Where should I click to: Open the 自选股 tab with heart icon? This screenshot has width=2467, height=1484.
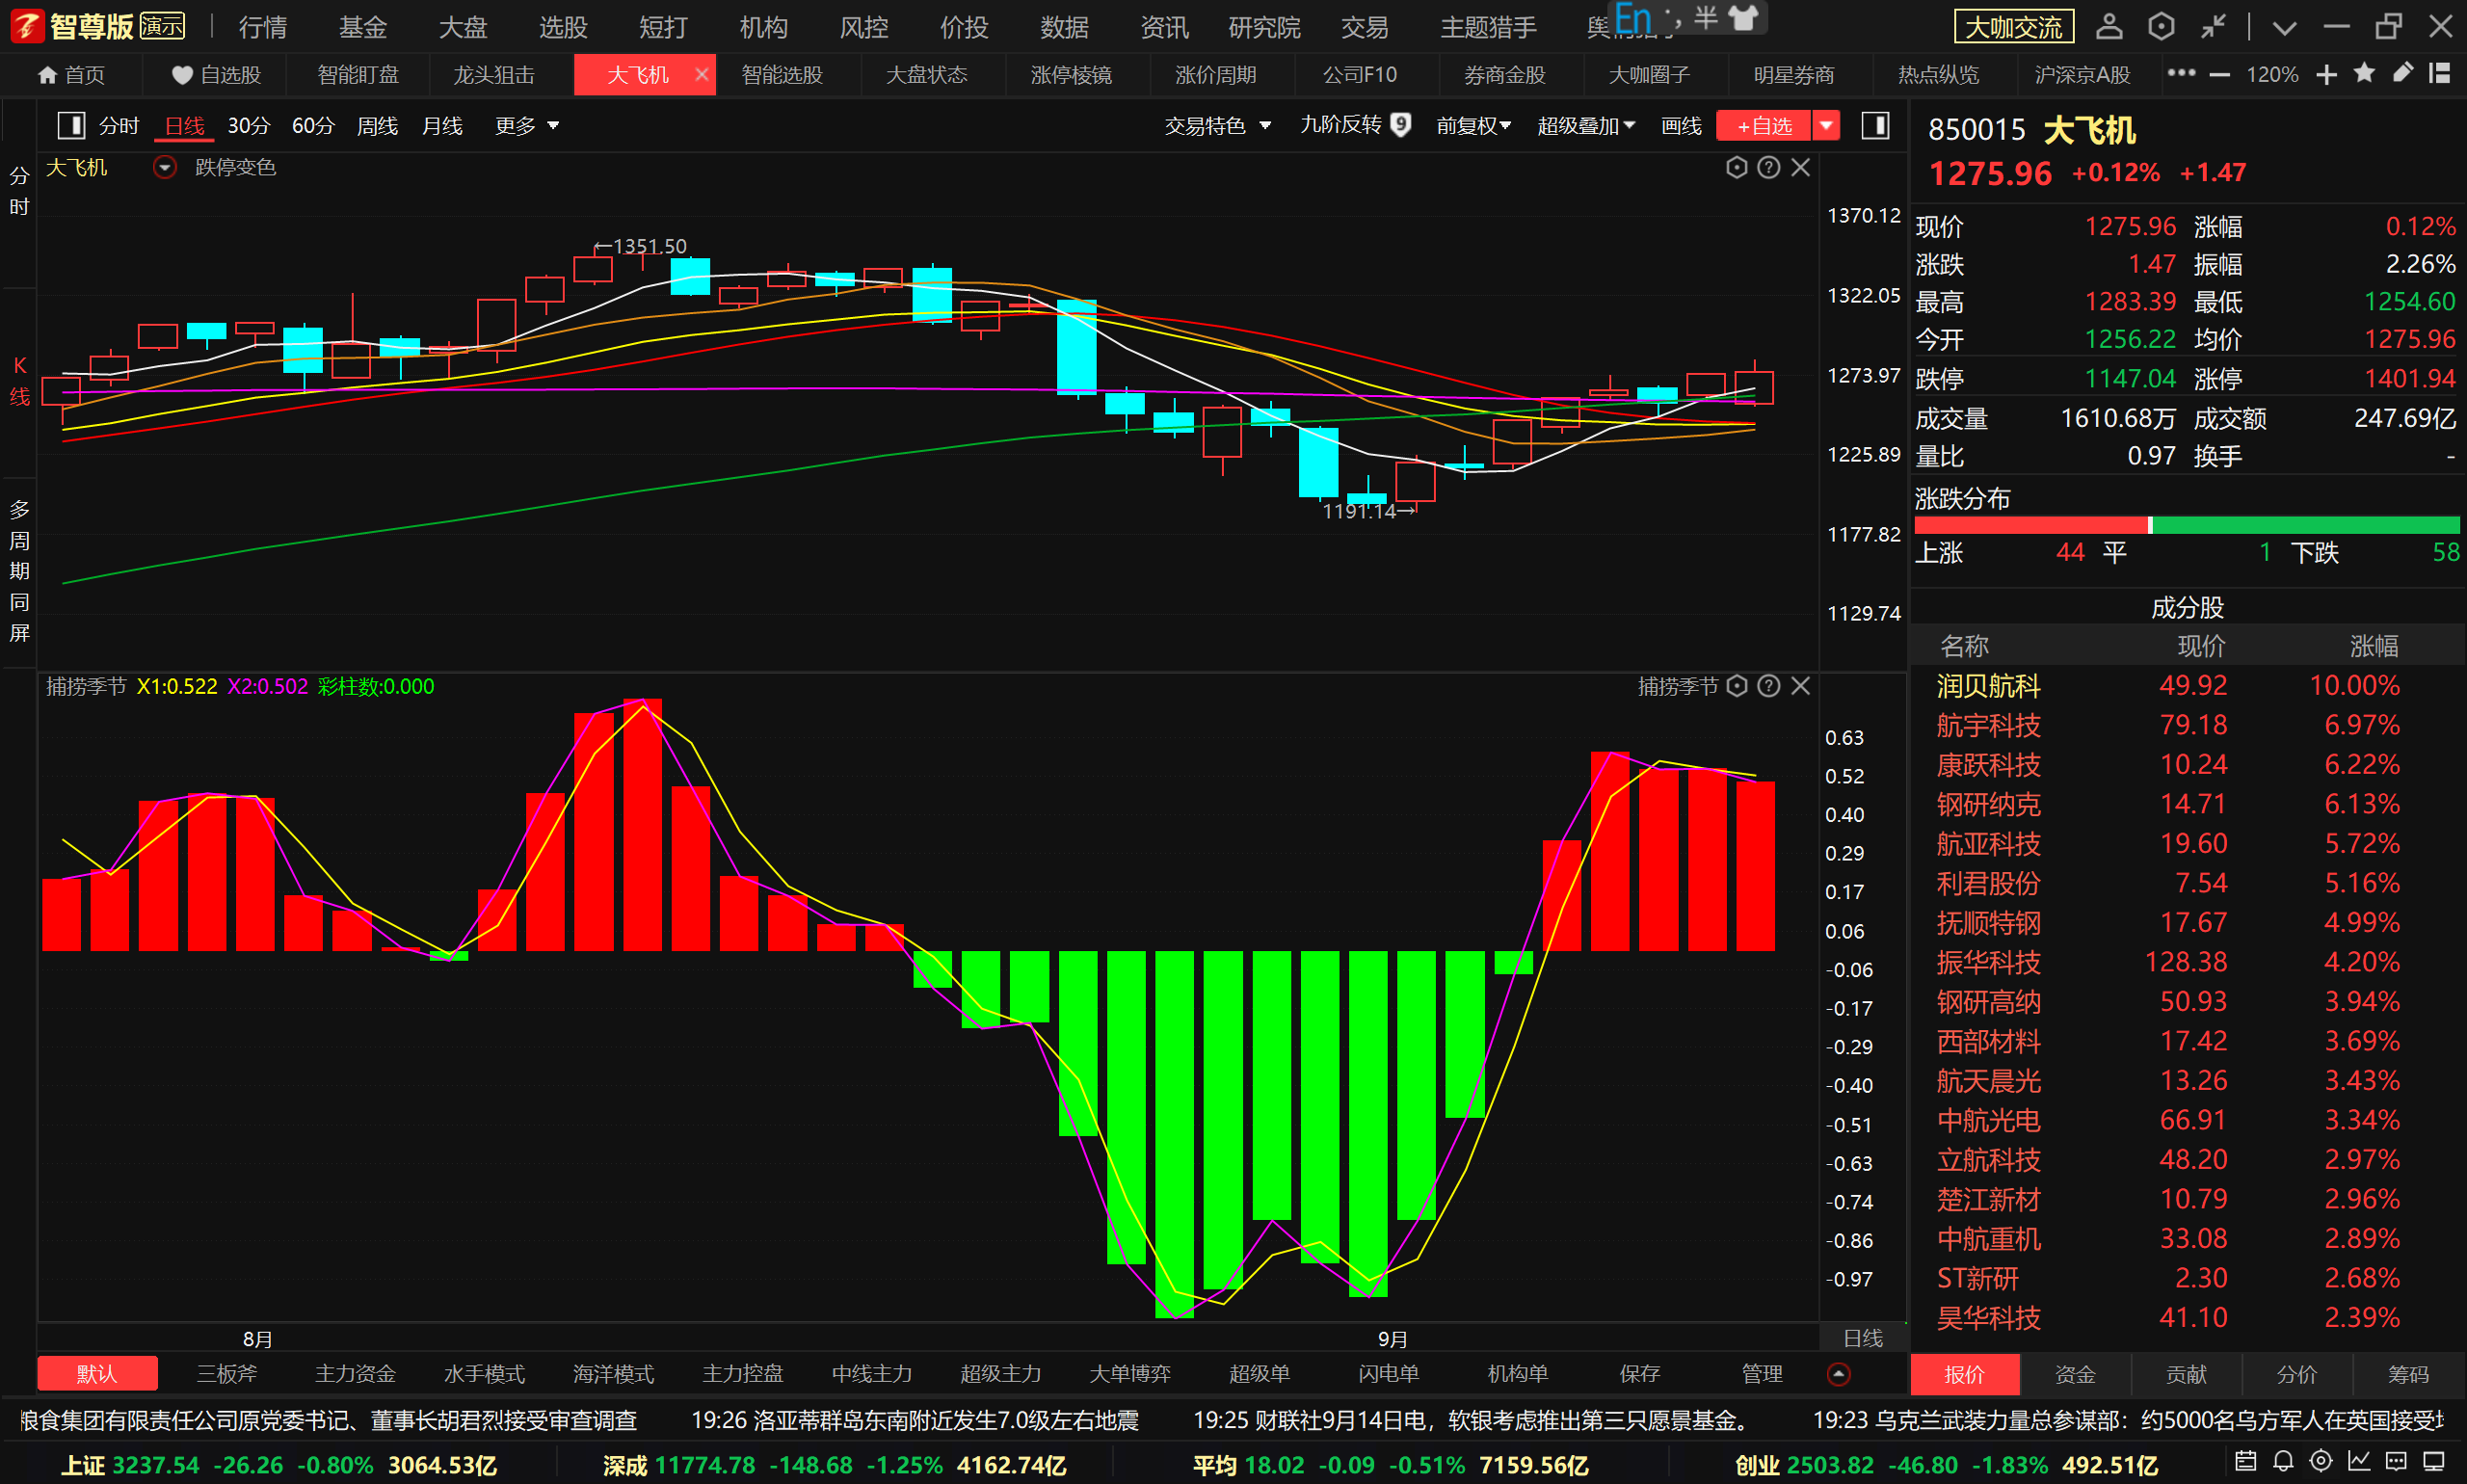click(215, 75)
